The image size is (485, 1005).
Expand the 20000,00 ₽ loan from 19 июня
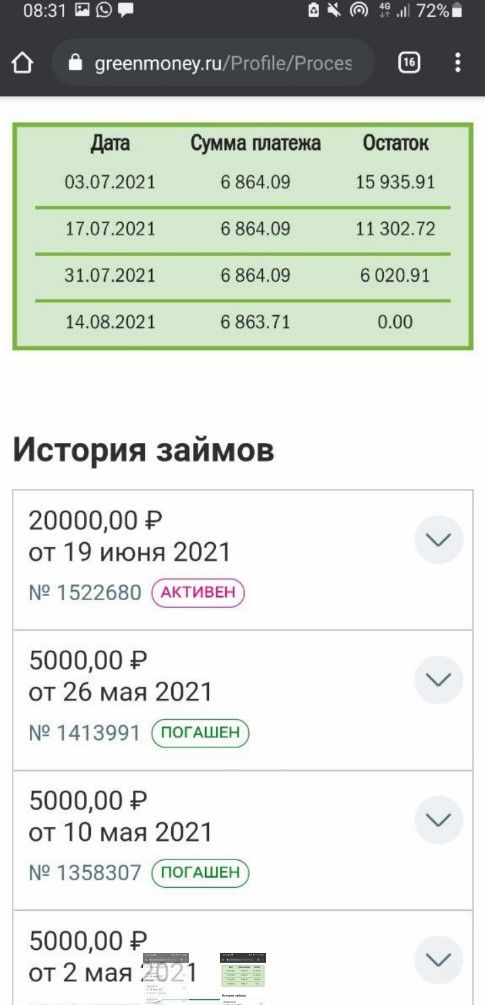439,540
